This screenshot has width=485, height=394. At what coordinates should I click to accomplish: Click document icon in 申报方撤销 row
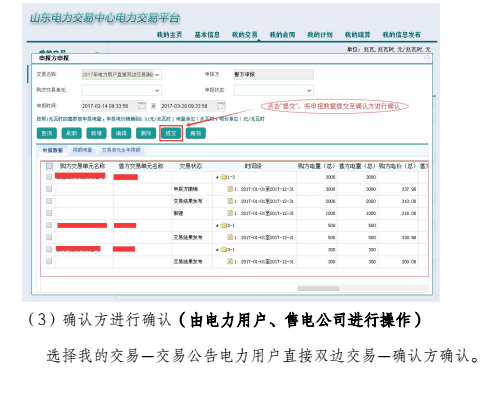click(230, 189)
